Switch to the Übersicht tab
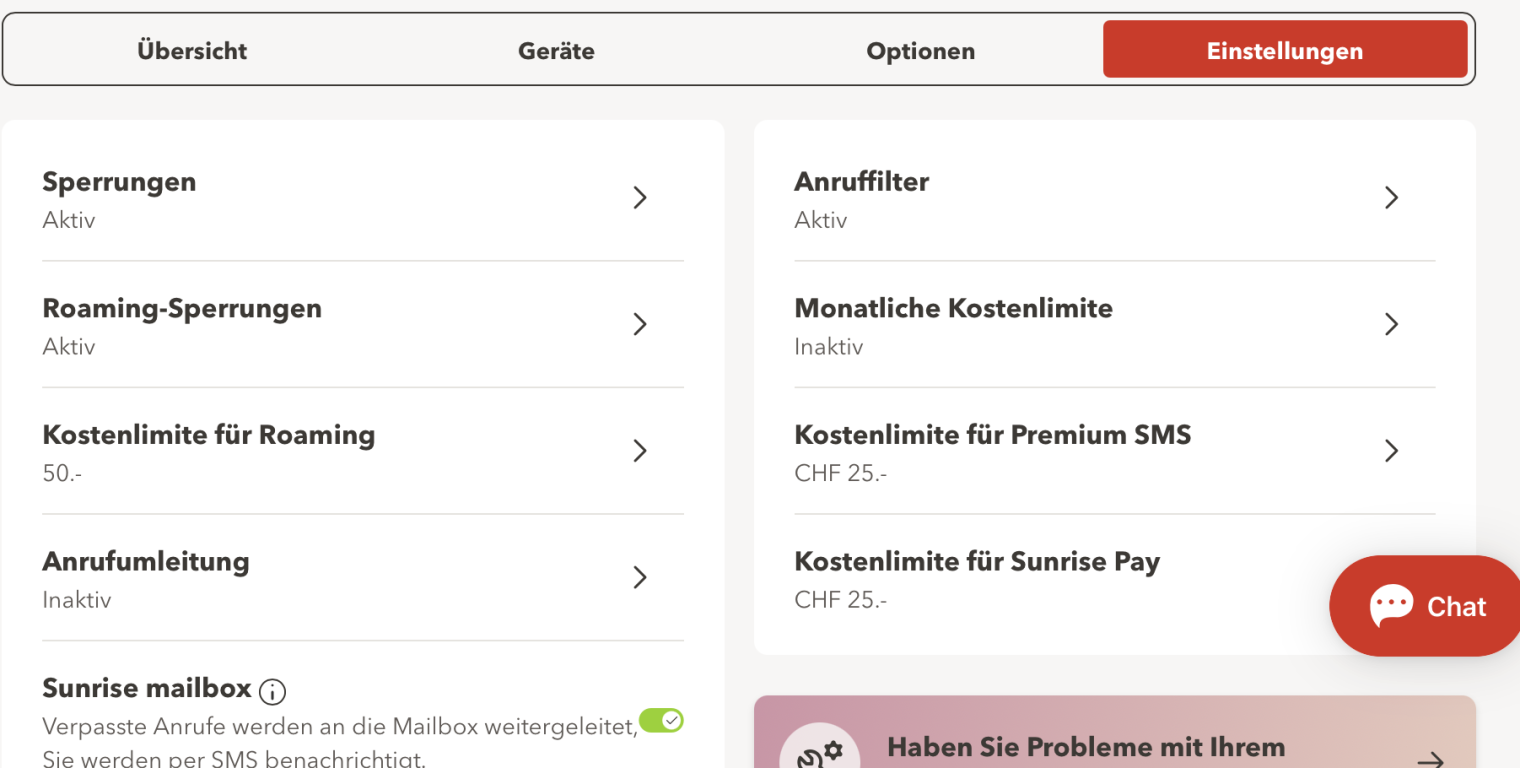 (192, 51)
